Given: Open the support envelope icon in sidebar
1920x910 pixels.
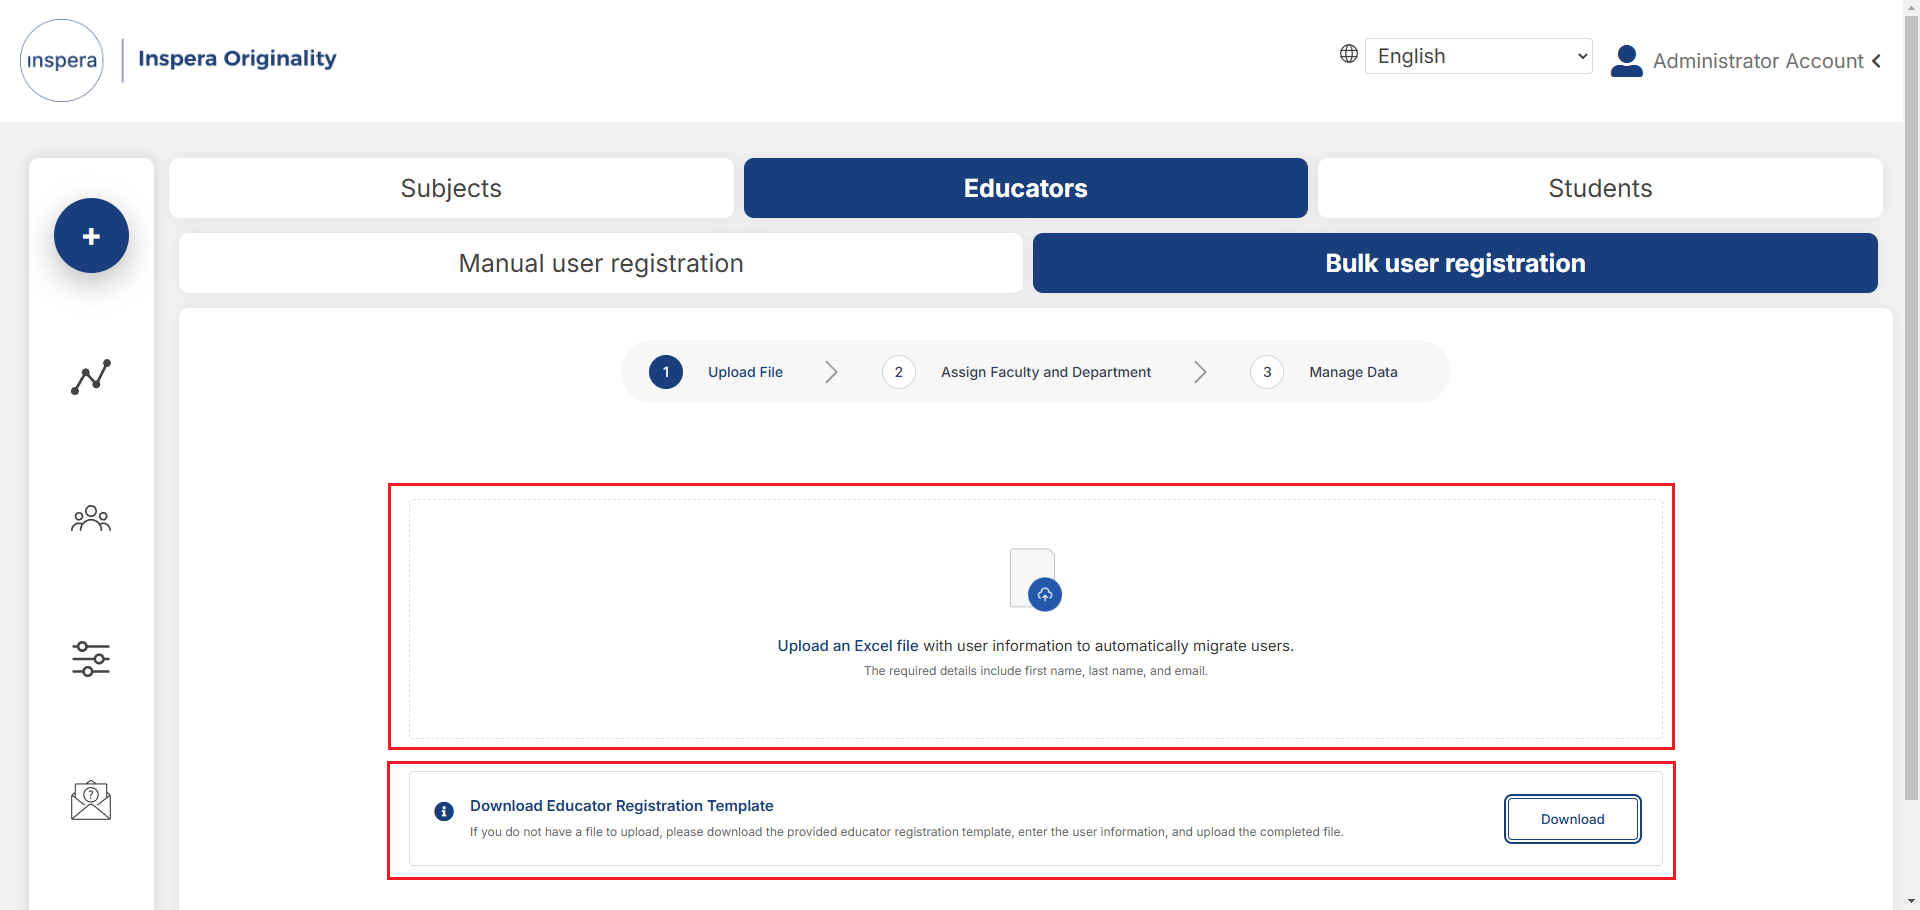Looking at the screenshot, I should tap(91, 800).
